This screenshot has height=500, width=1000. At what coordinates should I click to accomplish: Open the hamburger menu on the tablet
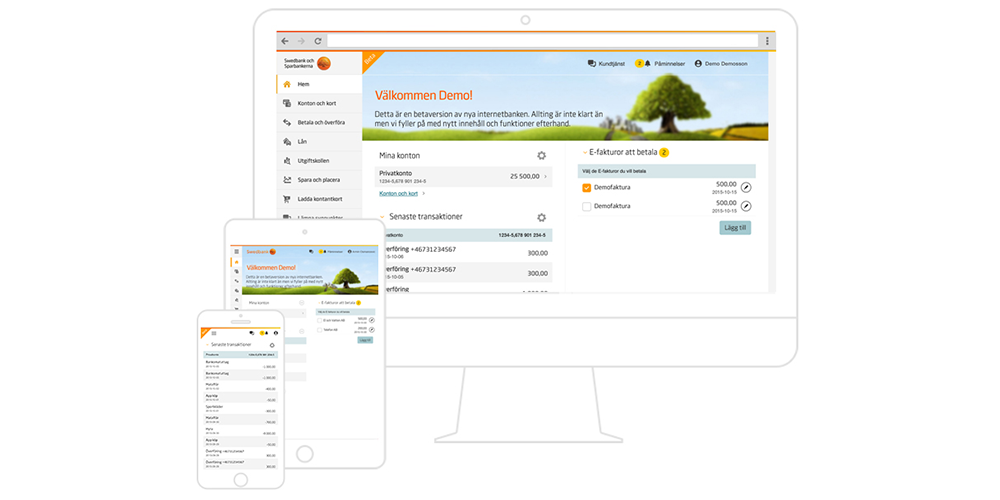coord(237,251)
